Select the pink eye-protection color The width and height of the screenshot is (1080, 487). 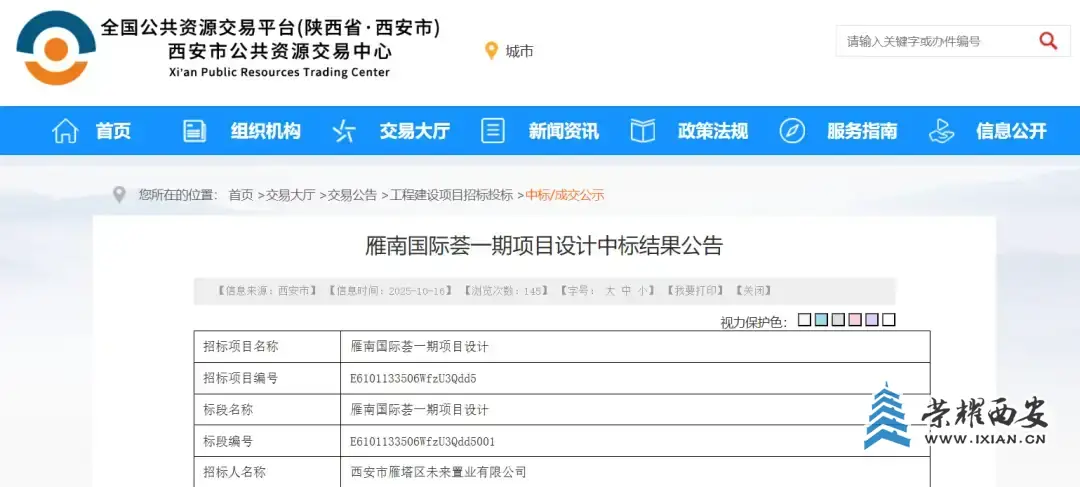pyautogui.click(x=854, y=320)
